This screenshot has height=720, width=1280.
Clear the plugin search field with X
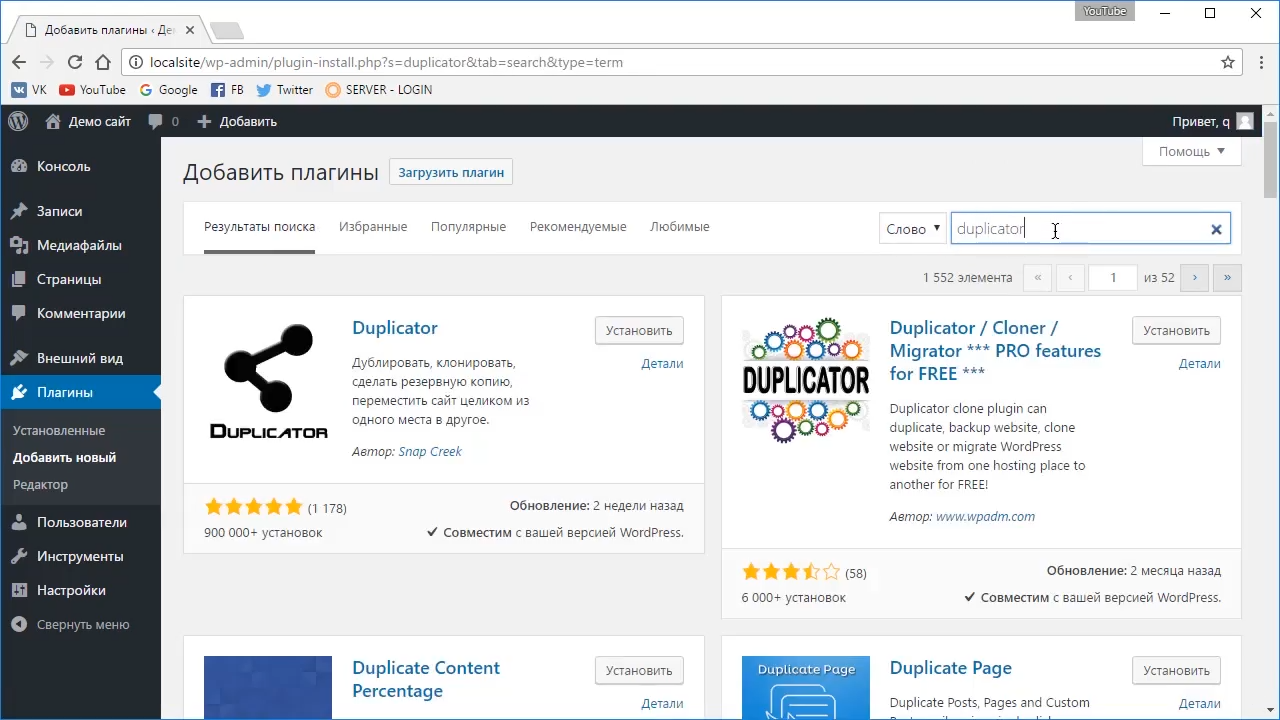coord(1216,229)
